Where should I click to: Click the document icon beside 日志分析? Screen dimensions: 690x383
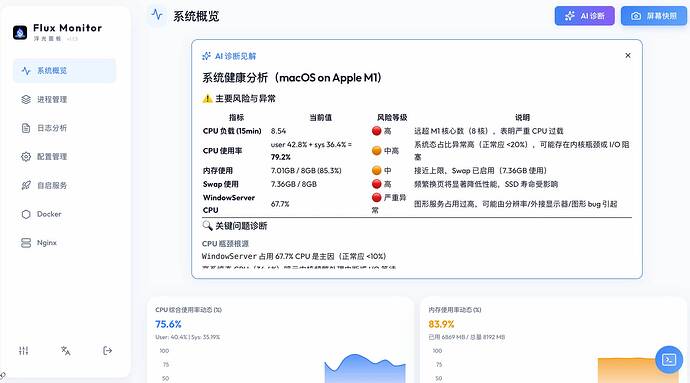[26, 128]
